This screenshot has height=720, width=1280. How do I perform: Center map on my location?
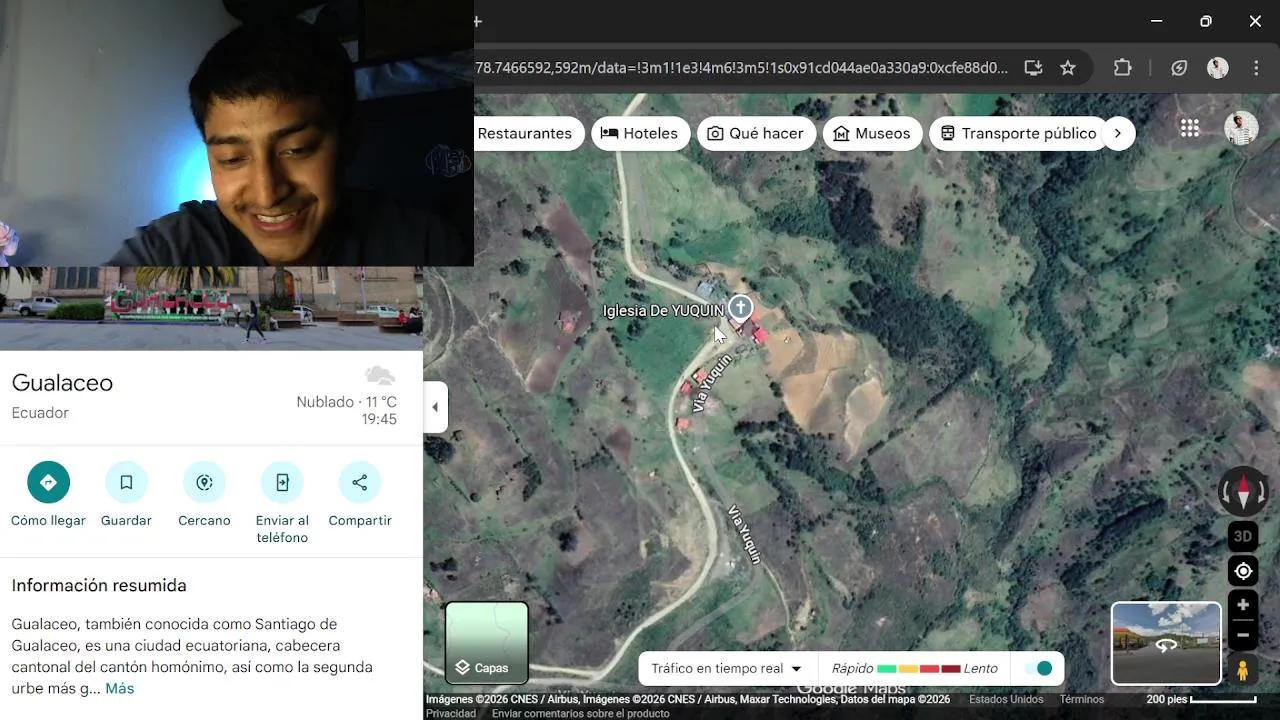coord(1243,571)
